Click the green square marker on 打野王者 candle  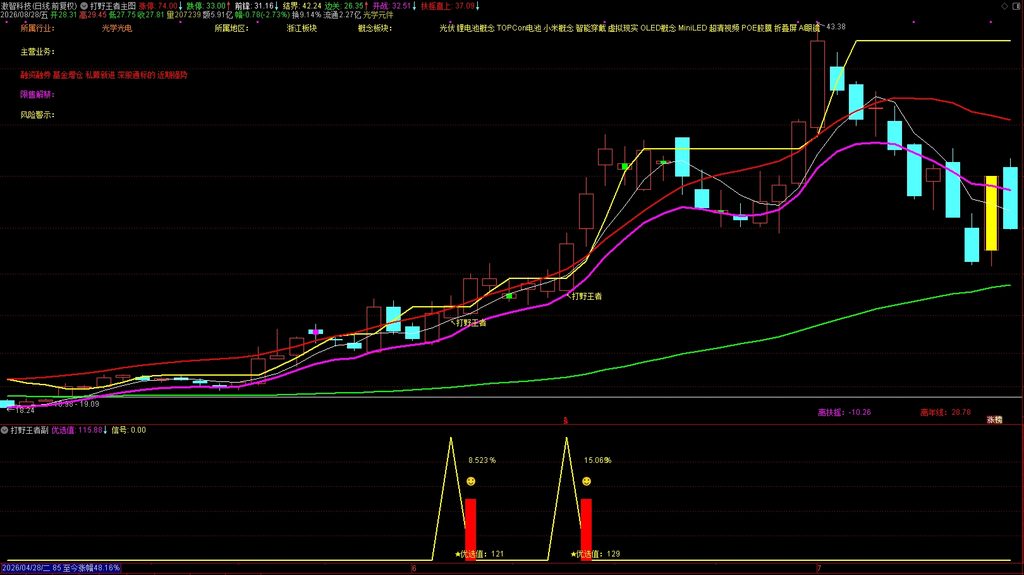[509, 296]
